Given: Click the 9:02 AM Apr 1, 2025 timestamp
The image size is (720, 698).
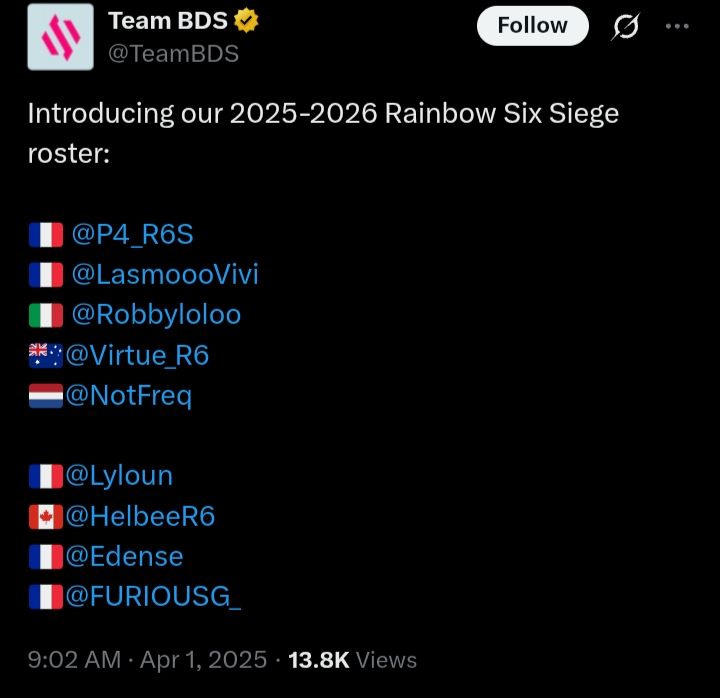Looking at the screenshot, I should (x=147, y=660).
